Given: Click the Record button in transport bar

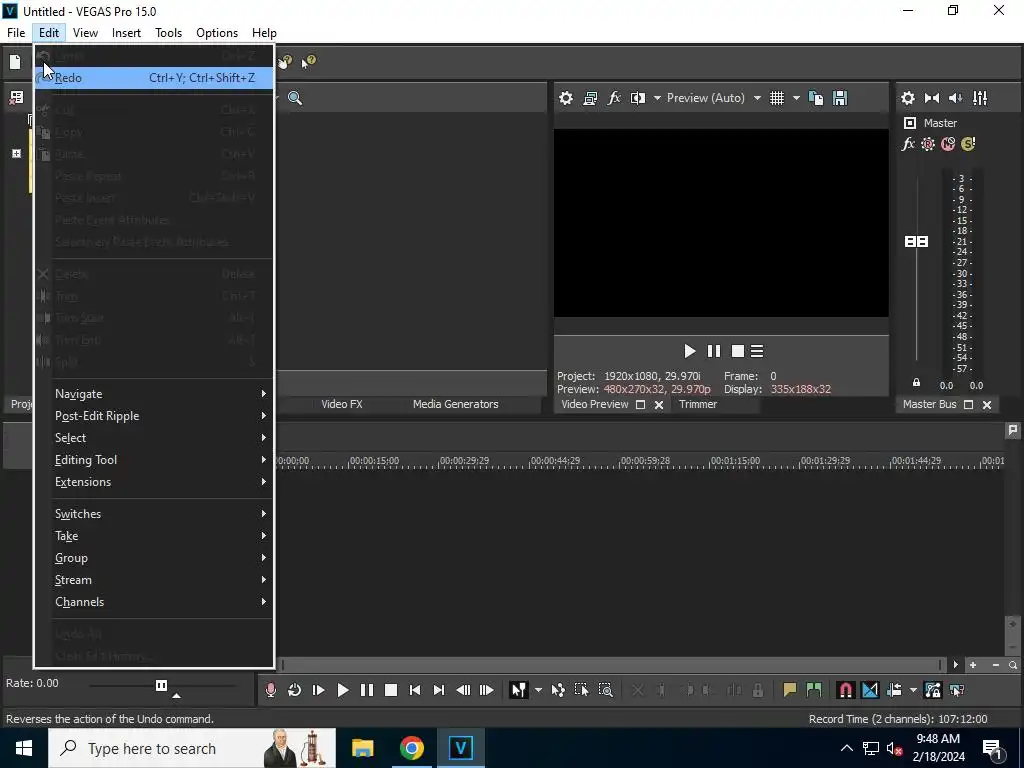Looking at the screenshot, I should click(270, 690).
